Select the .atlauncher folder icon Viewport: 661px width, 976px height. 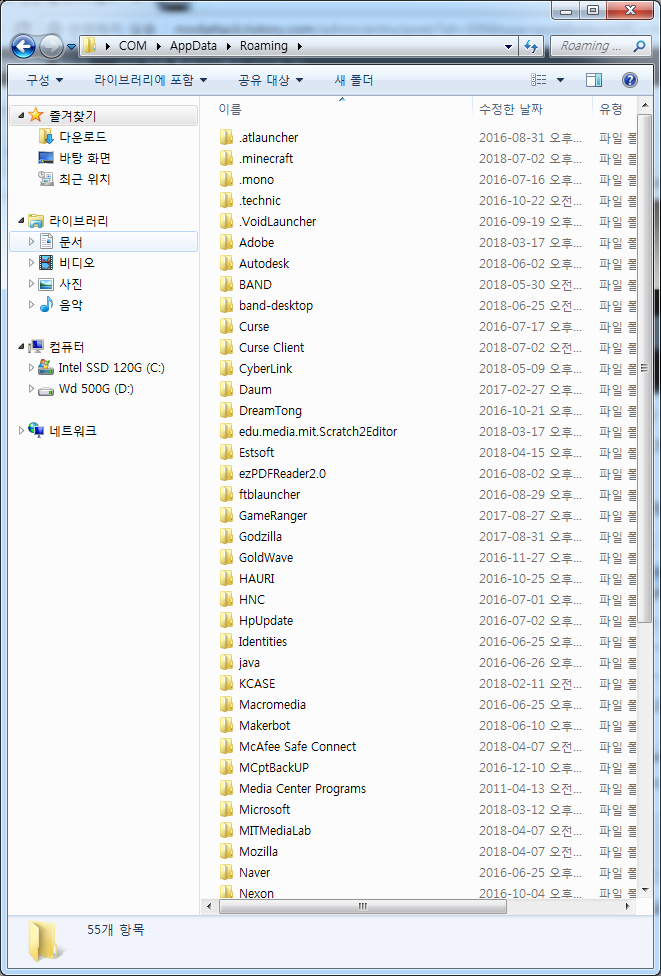point(227,137)
